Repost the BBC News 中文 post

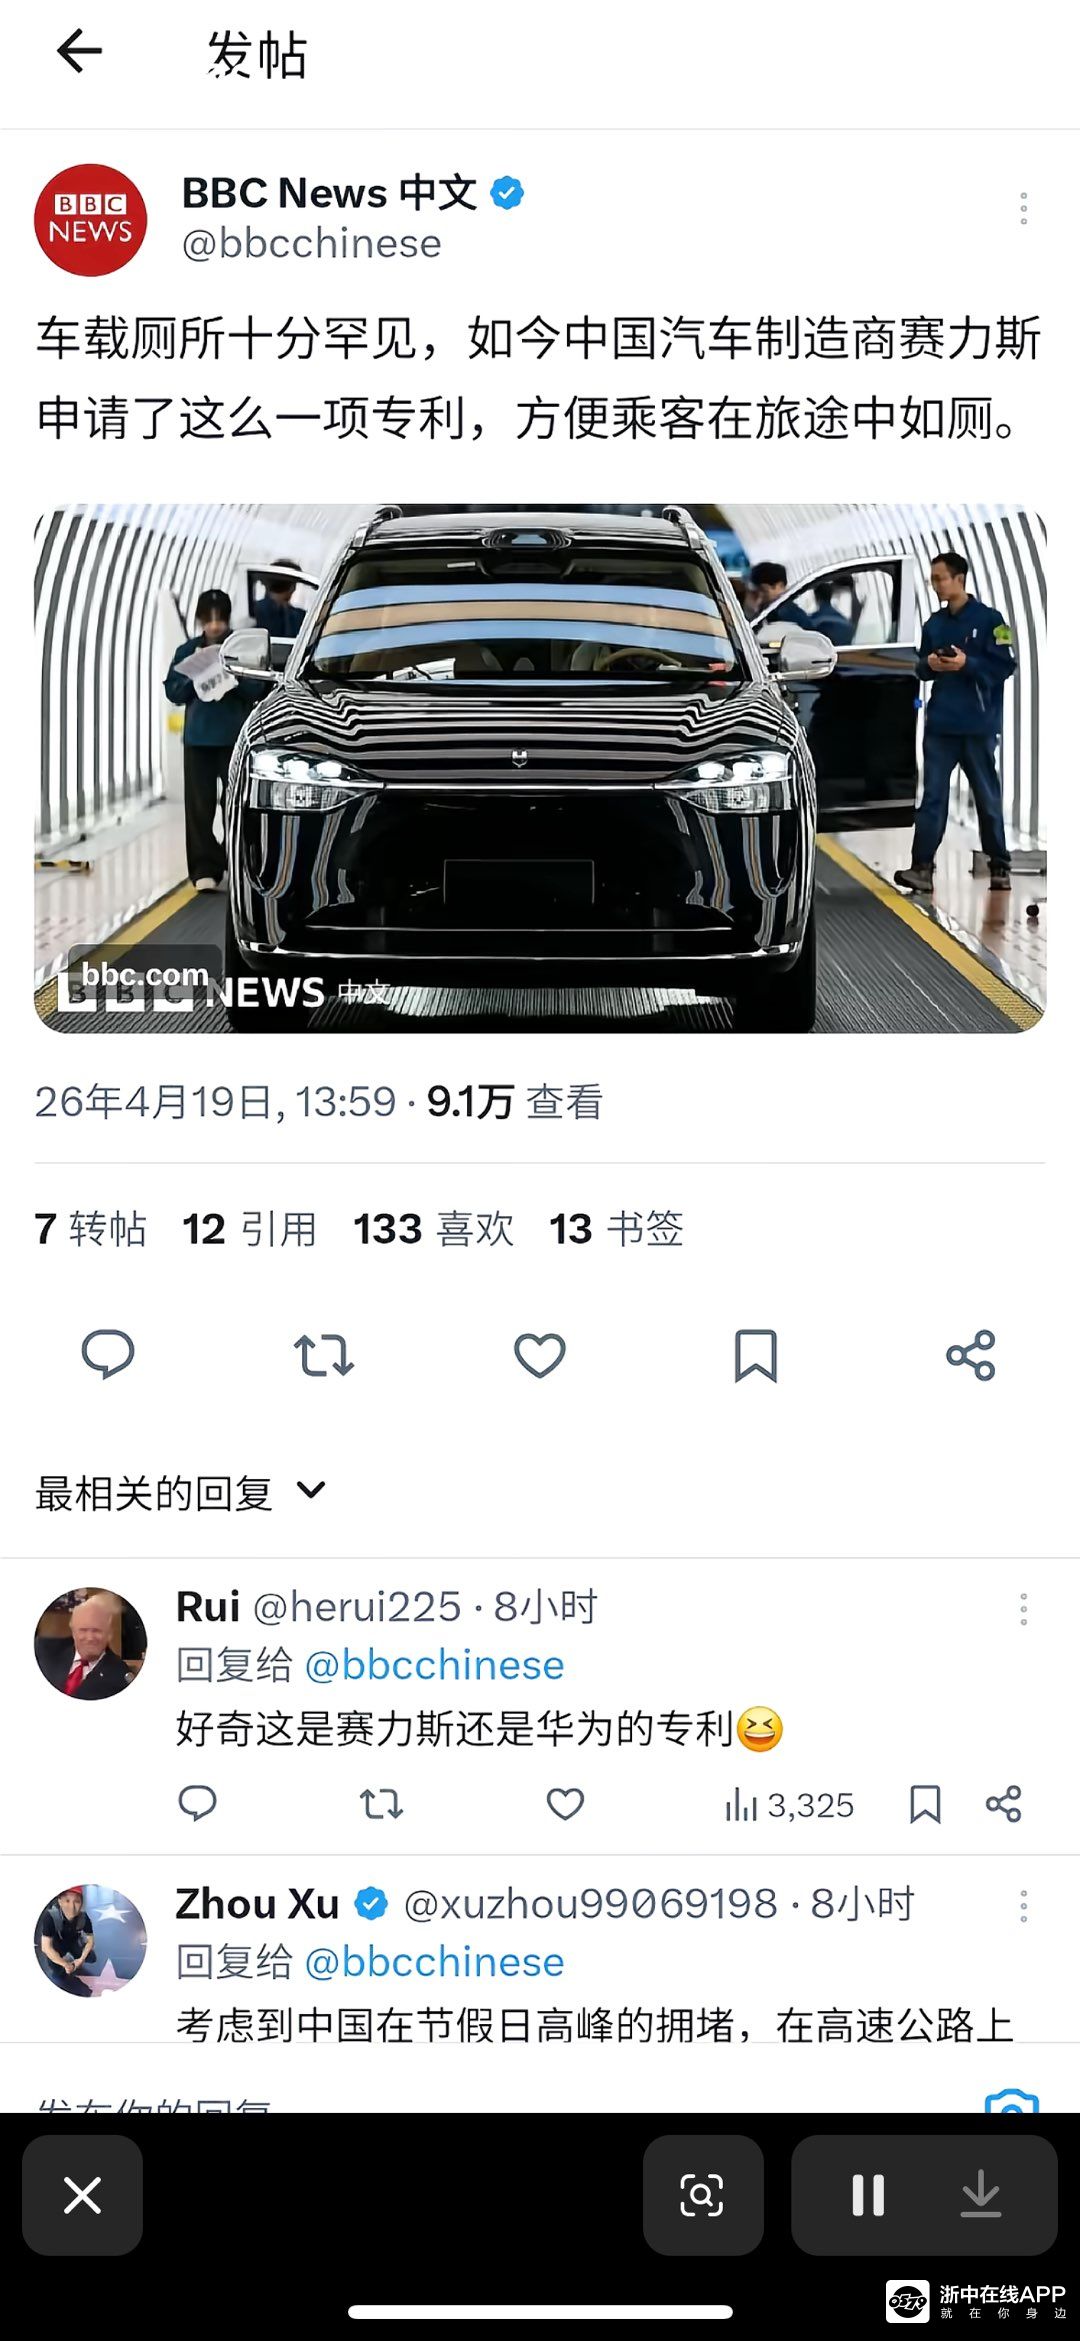(323, 1355)
